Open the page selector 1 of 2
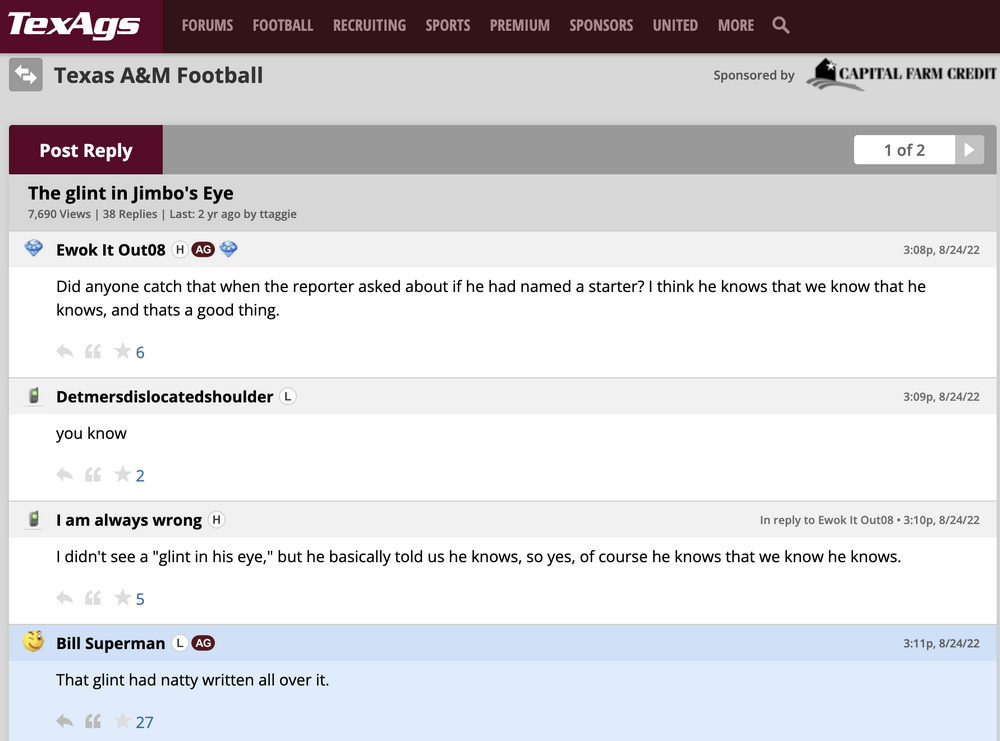 [x=904, y=150]
